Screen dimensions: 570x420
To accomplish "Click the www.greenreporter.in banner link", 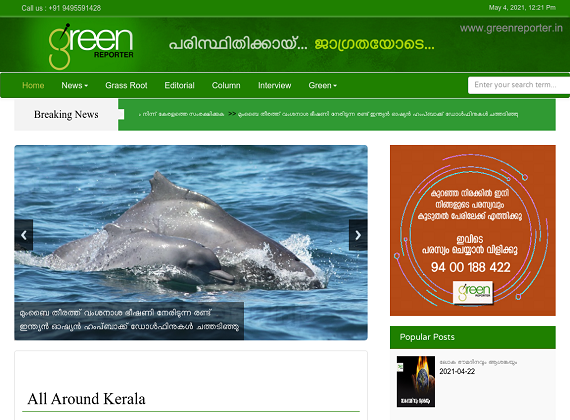I will pos(511,28).
